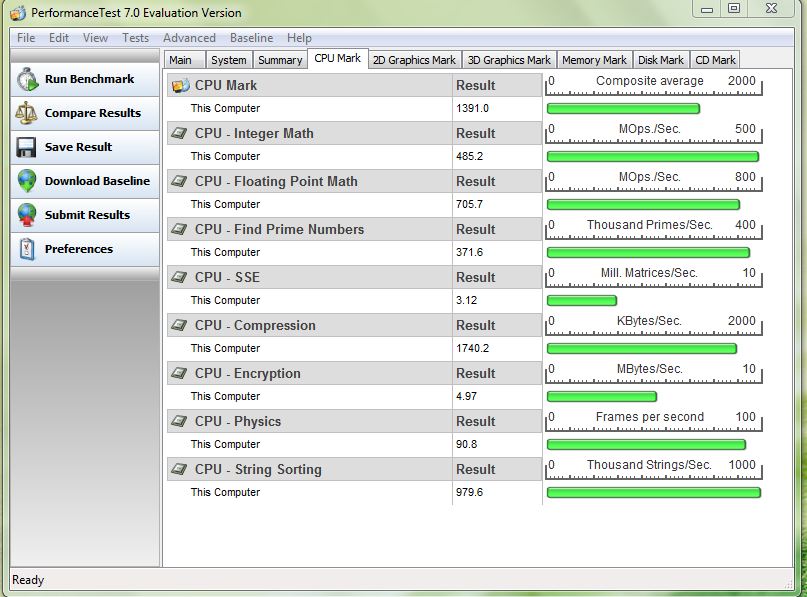This screenshot has width=807, height=597.
Task: Switch to the CD Mark tab
Action: 715,60
